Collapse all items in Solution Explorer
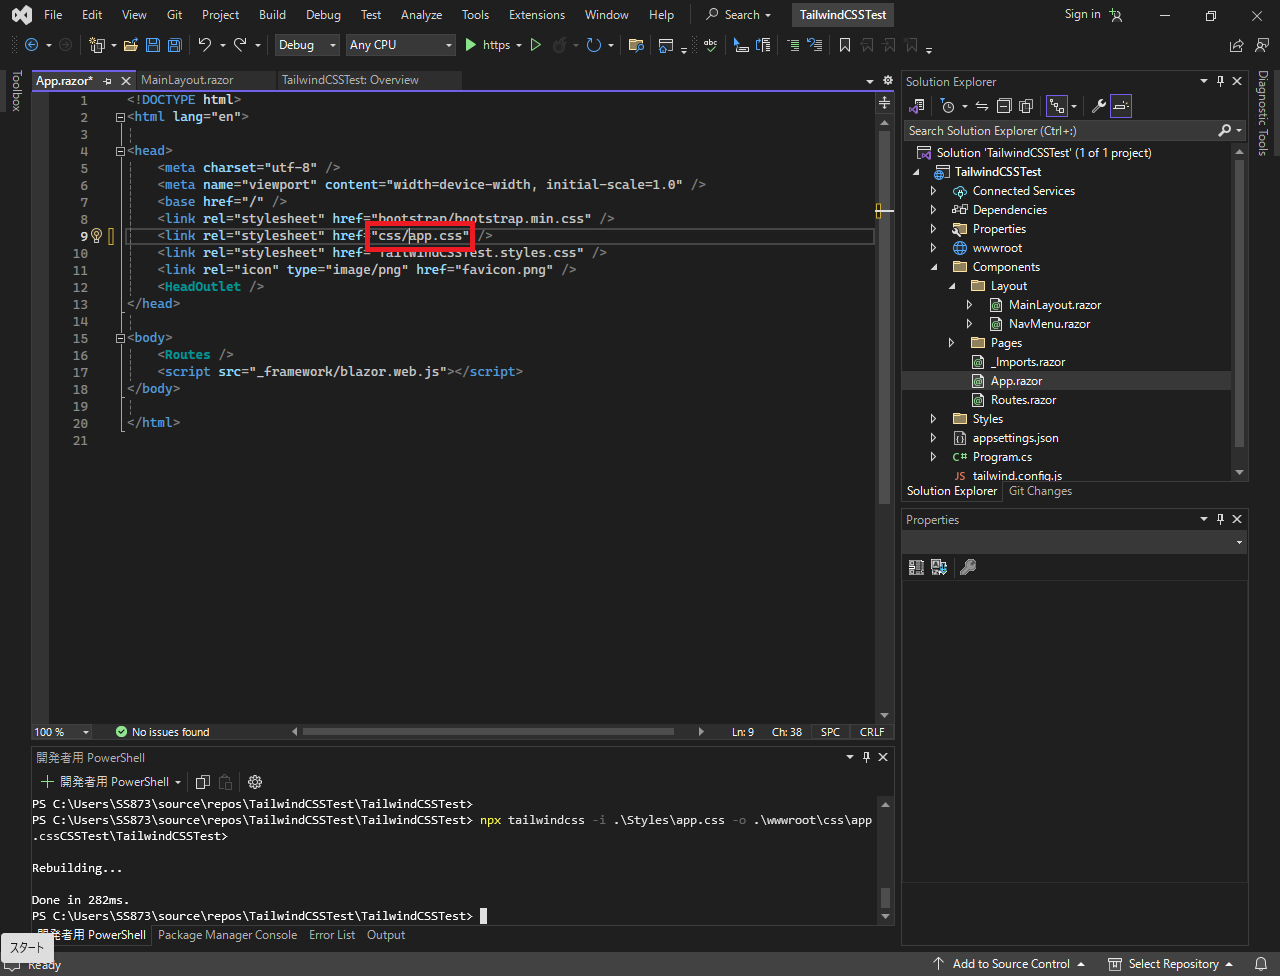1280x976 pixels. click(1002, 106)
